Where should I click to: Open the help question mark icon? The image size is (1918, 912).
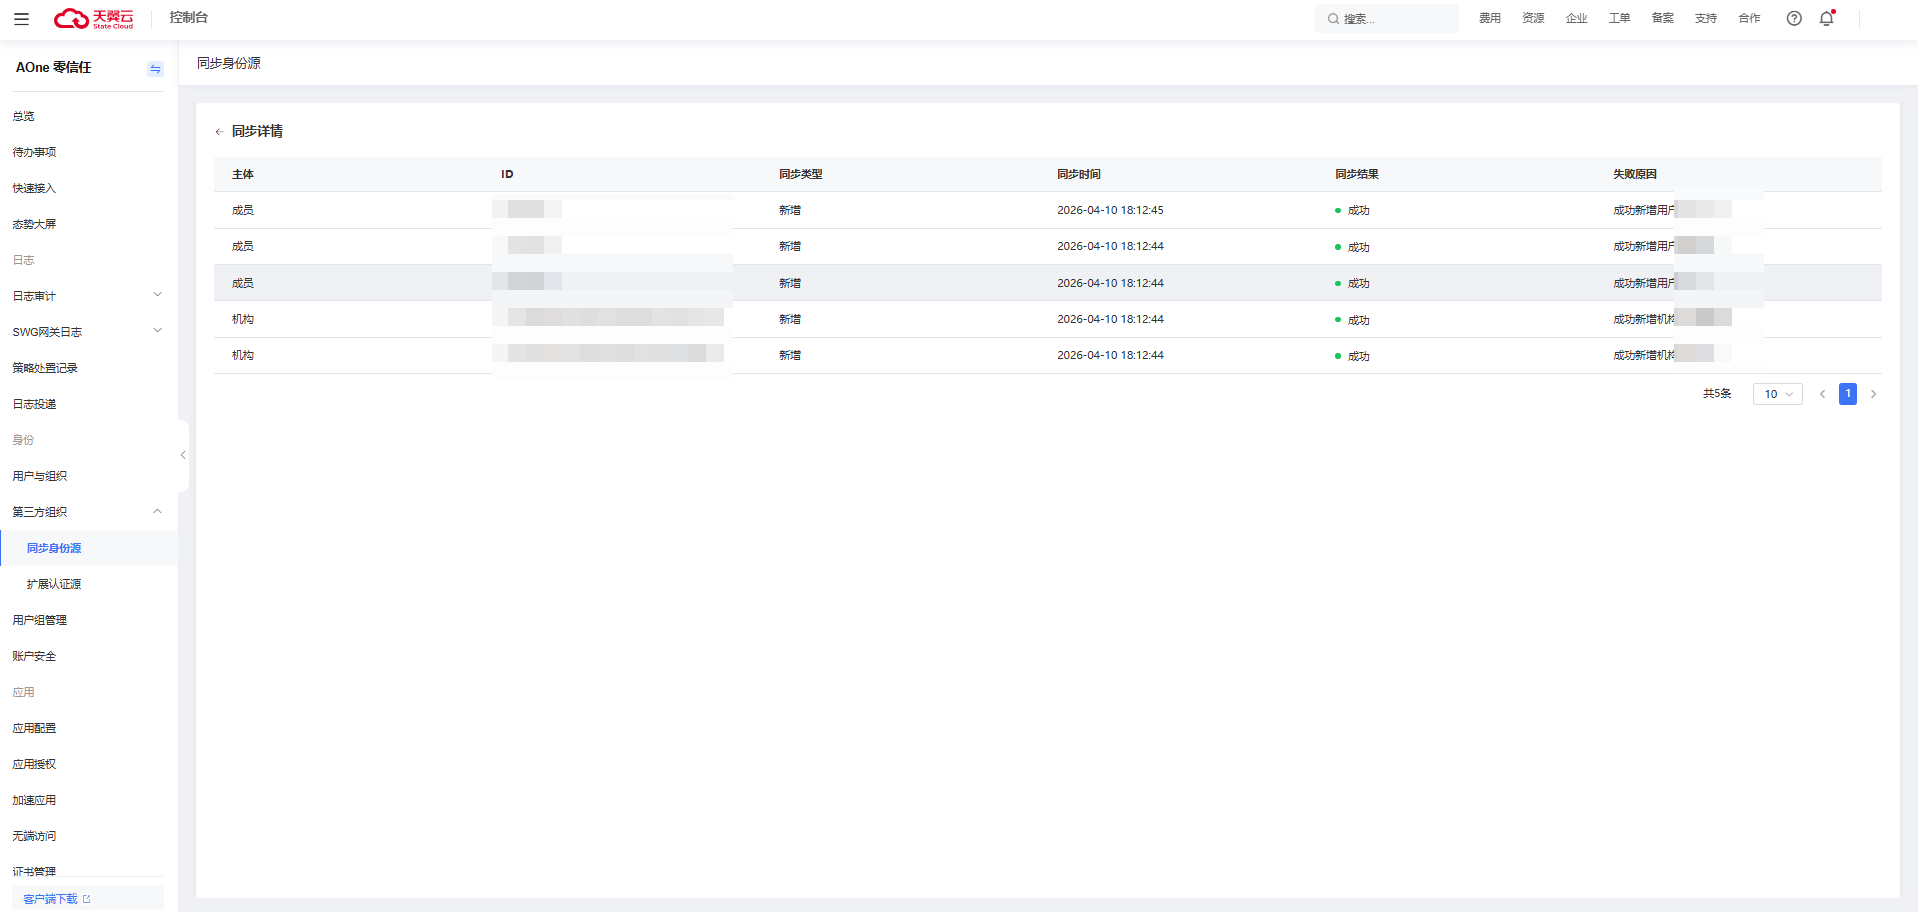click(1794, 18)
